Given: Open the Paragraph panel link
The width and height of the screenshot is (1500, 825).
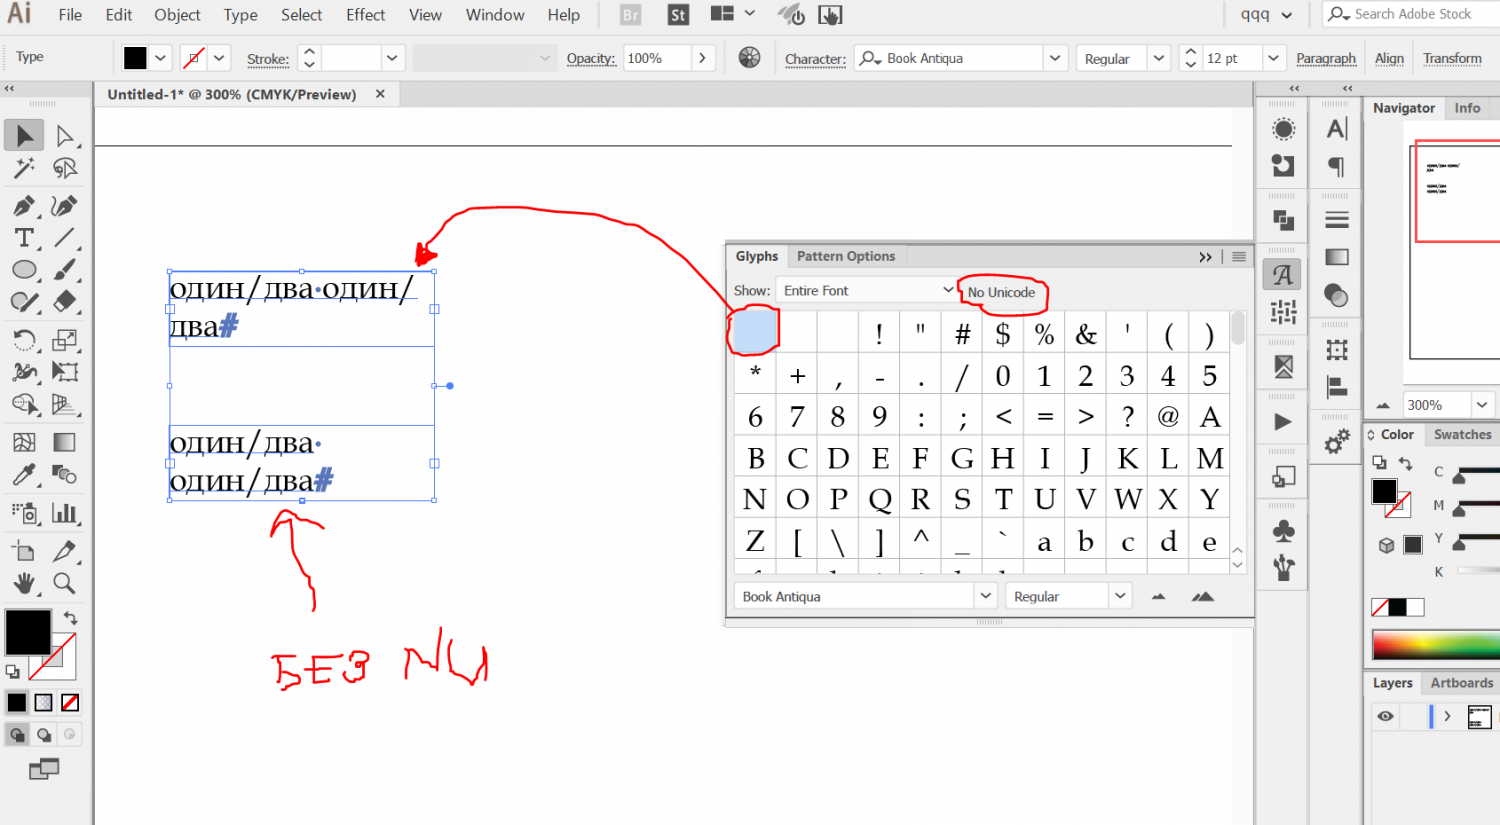Looking at the screenshot, I should tap(1326, 58).
